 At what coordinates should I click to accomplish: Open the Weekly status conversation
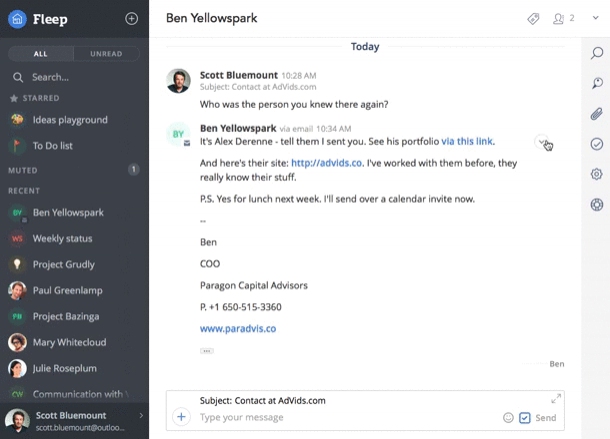point(62,239)
